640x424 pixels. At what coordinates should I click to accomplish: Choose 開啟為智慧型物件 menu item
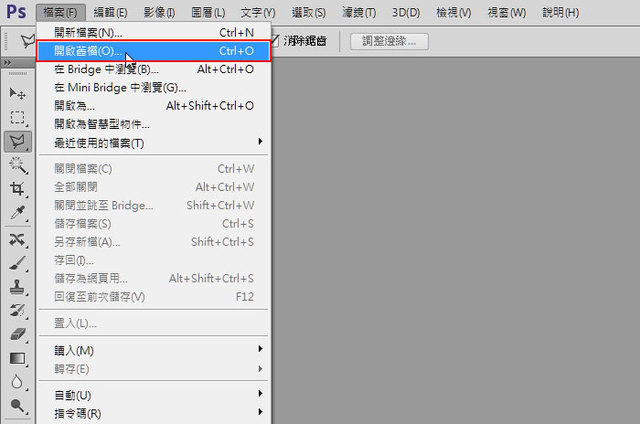click(153, 124)
